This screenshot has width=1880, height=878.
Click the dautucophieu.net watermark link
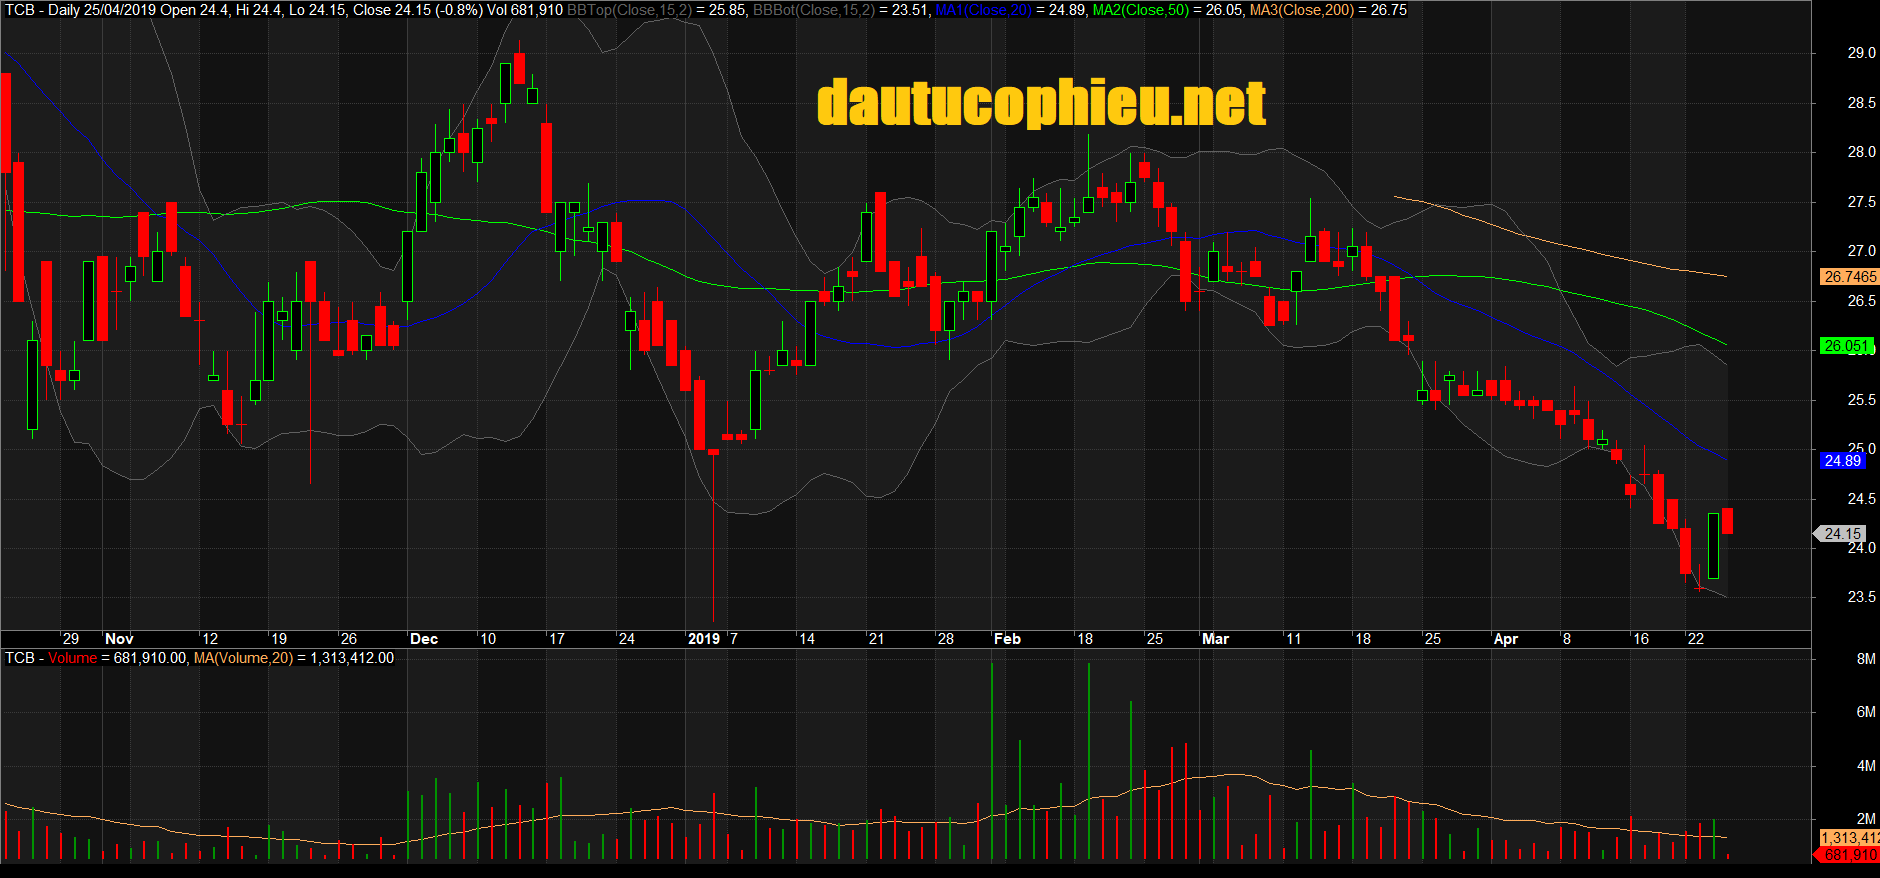click(x=1041, y=104)
